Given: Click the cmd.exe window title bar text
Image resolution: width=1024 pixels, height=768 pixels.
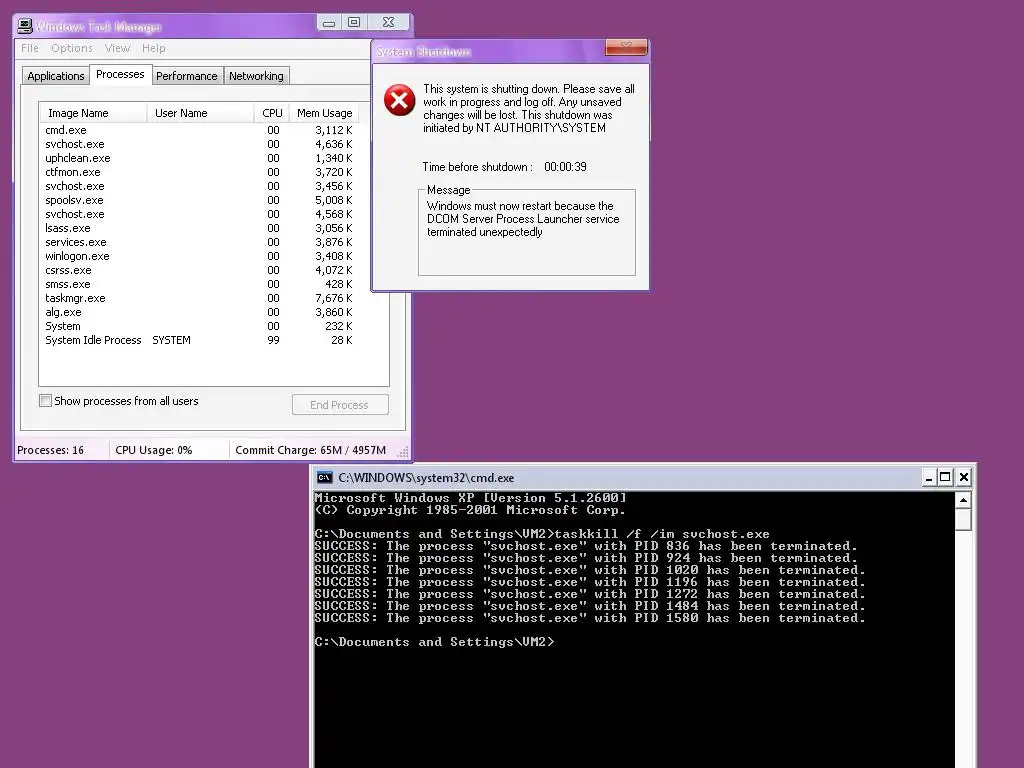Looking at the screenshot, I should pos(426,477).
